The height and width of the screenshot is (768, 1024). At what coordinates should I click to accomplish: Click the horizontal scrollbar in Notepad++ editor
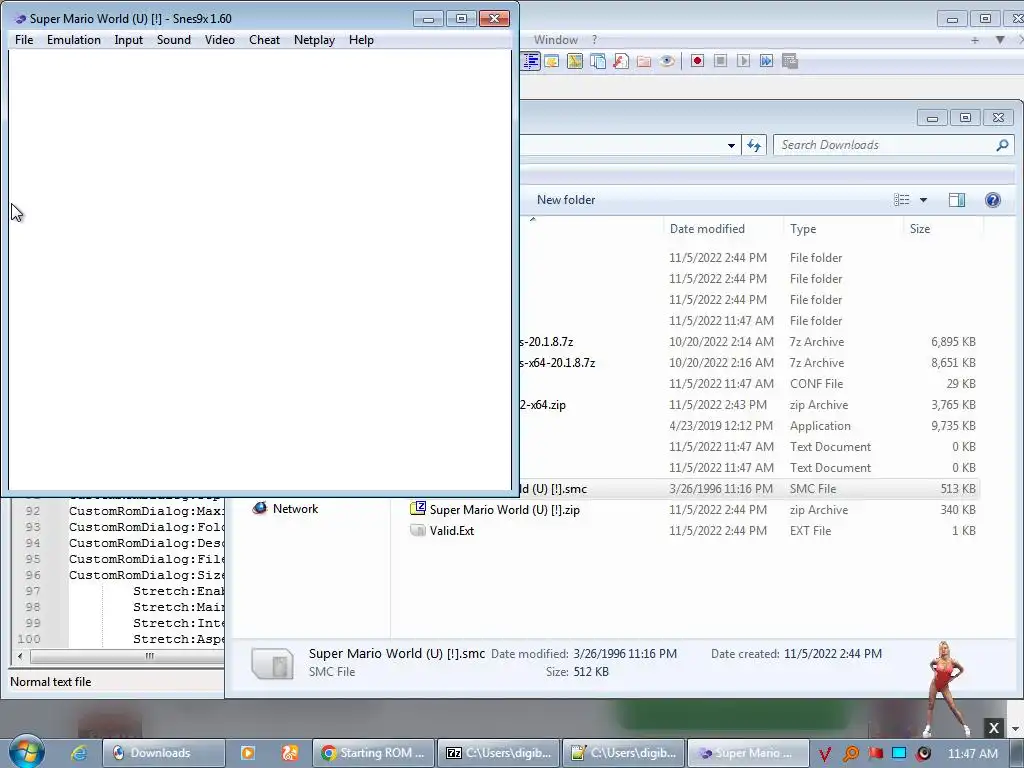coord(127,656)
